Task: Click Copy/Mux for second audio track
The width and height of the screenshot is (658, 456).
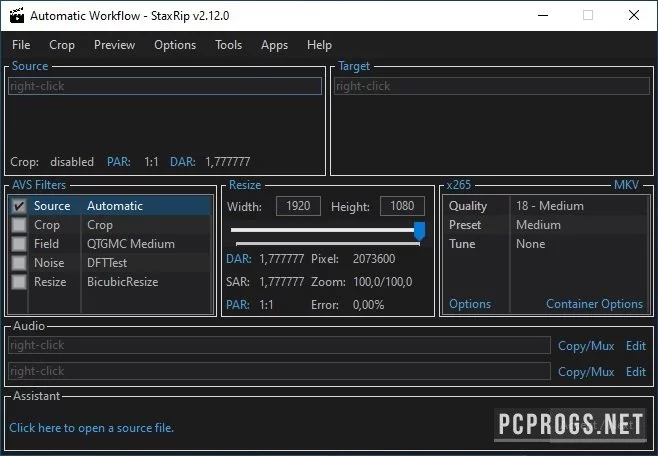Action: (586, 372)
